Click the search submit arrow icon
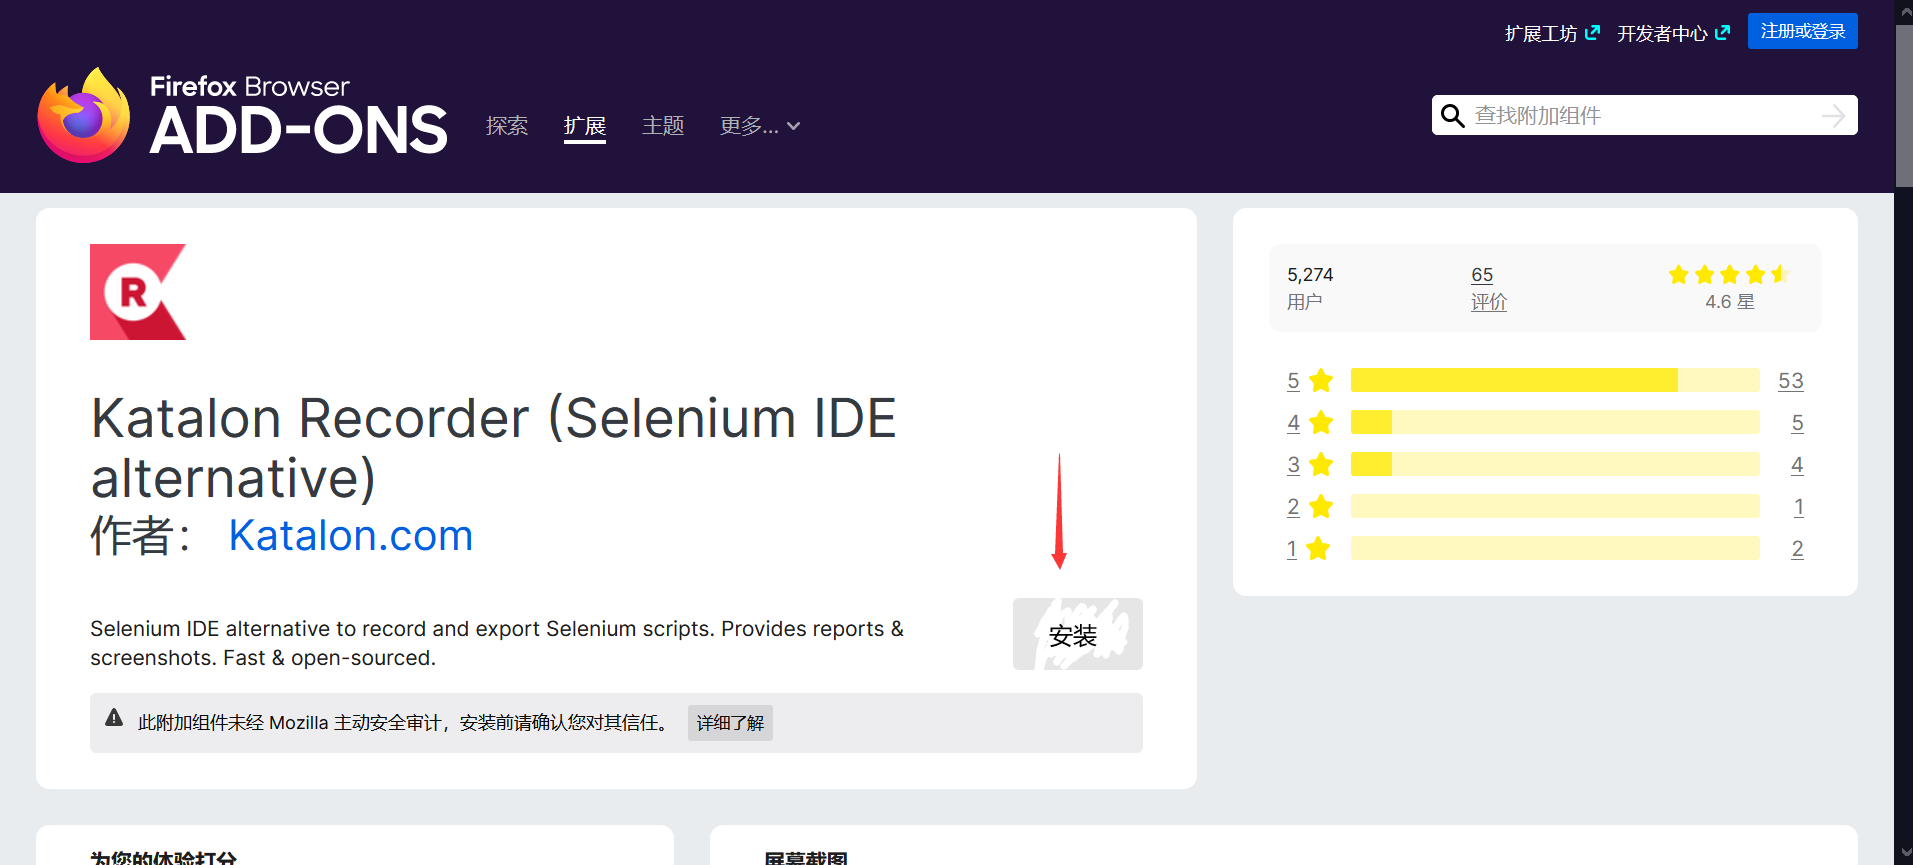 pos(1833,116)
